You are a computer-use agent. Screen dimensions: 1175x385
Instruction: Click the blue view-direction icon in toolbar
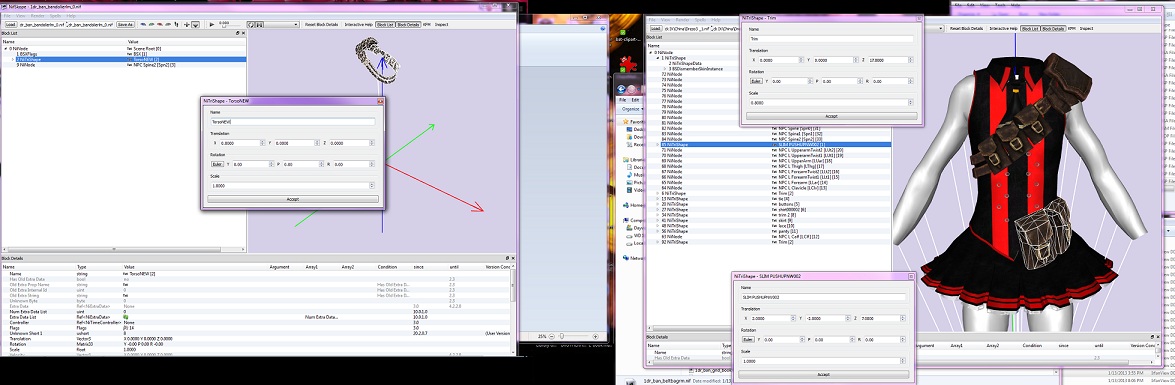click(143, 25)
